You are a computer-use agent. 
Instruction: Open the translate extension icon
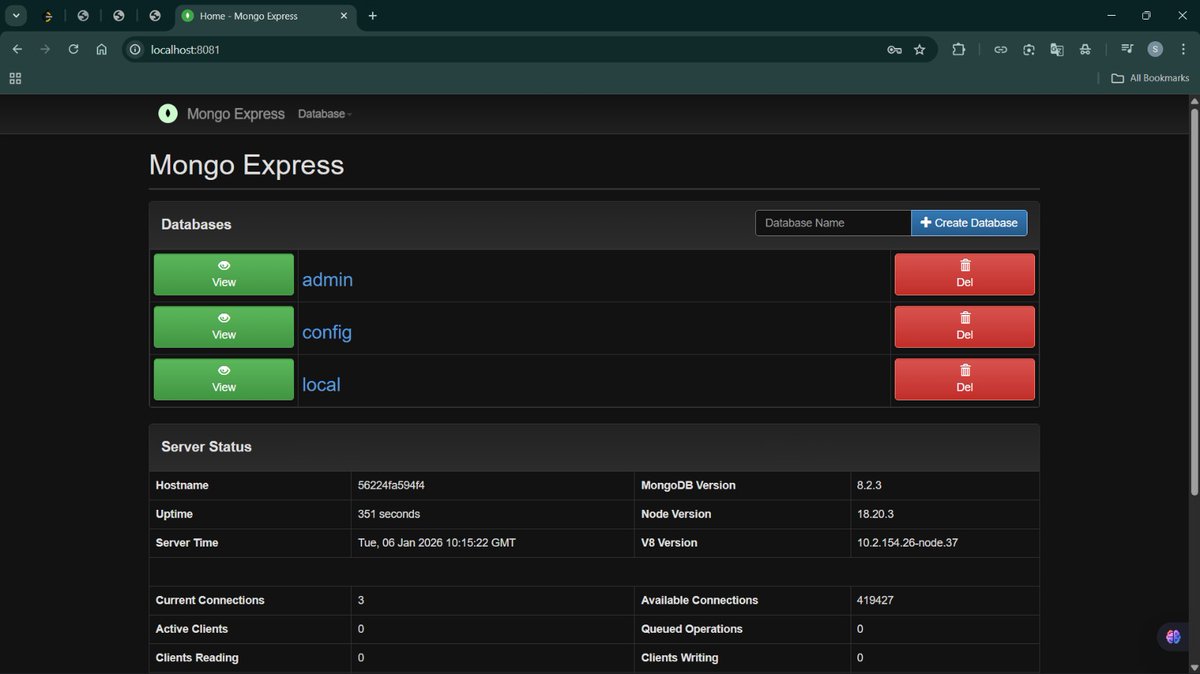[x=1056, y=49]
